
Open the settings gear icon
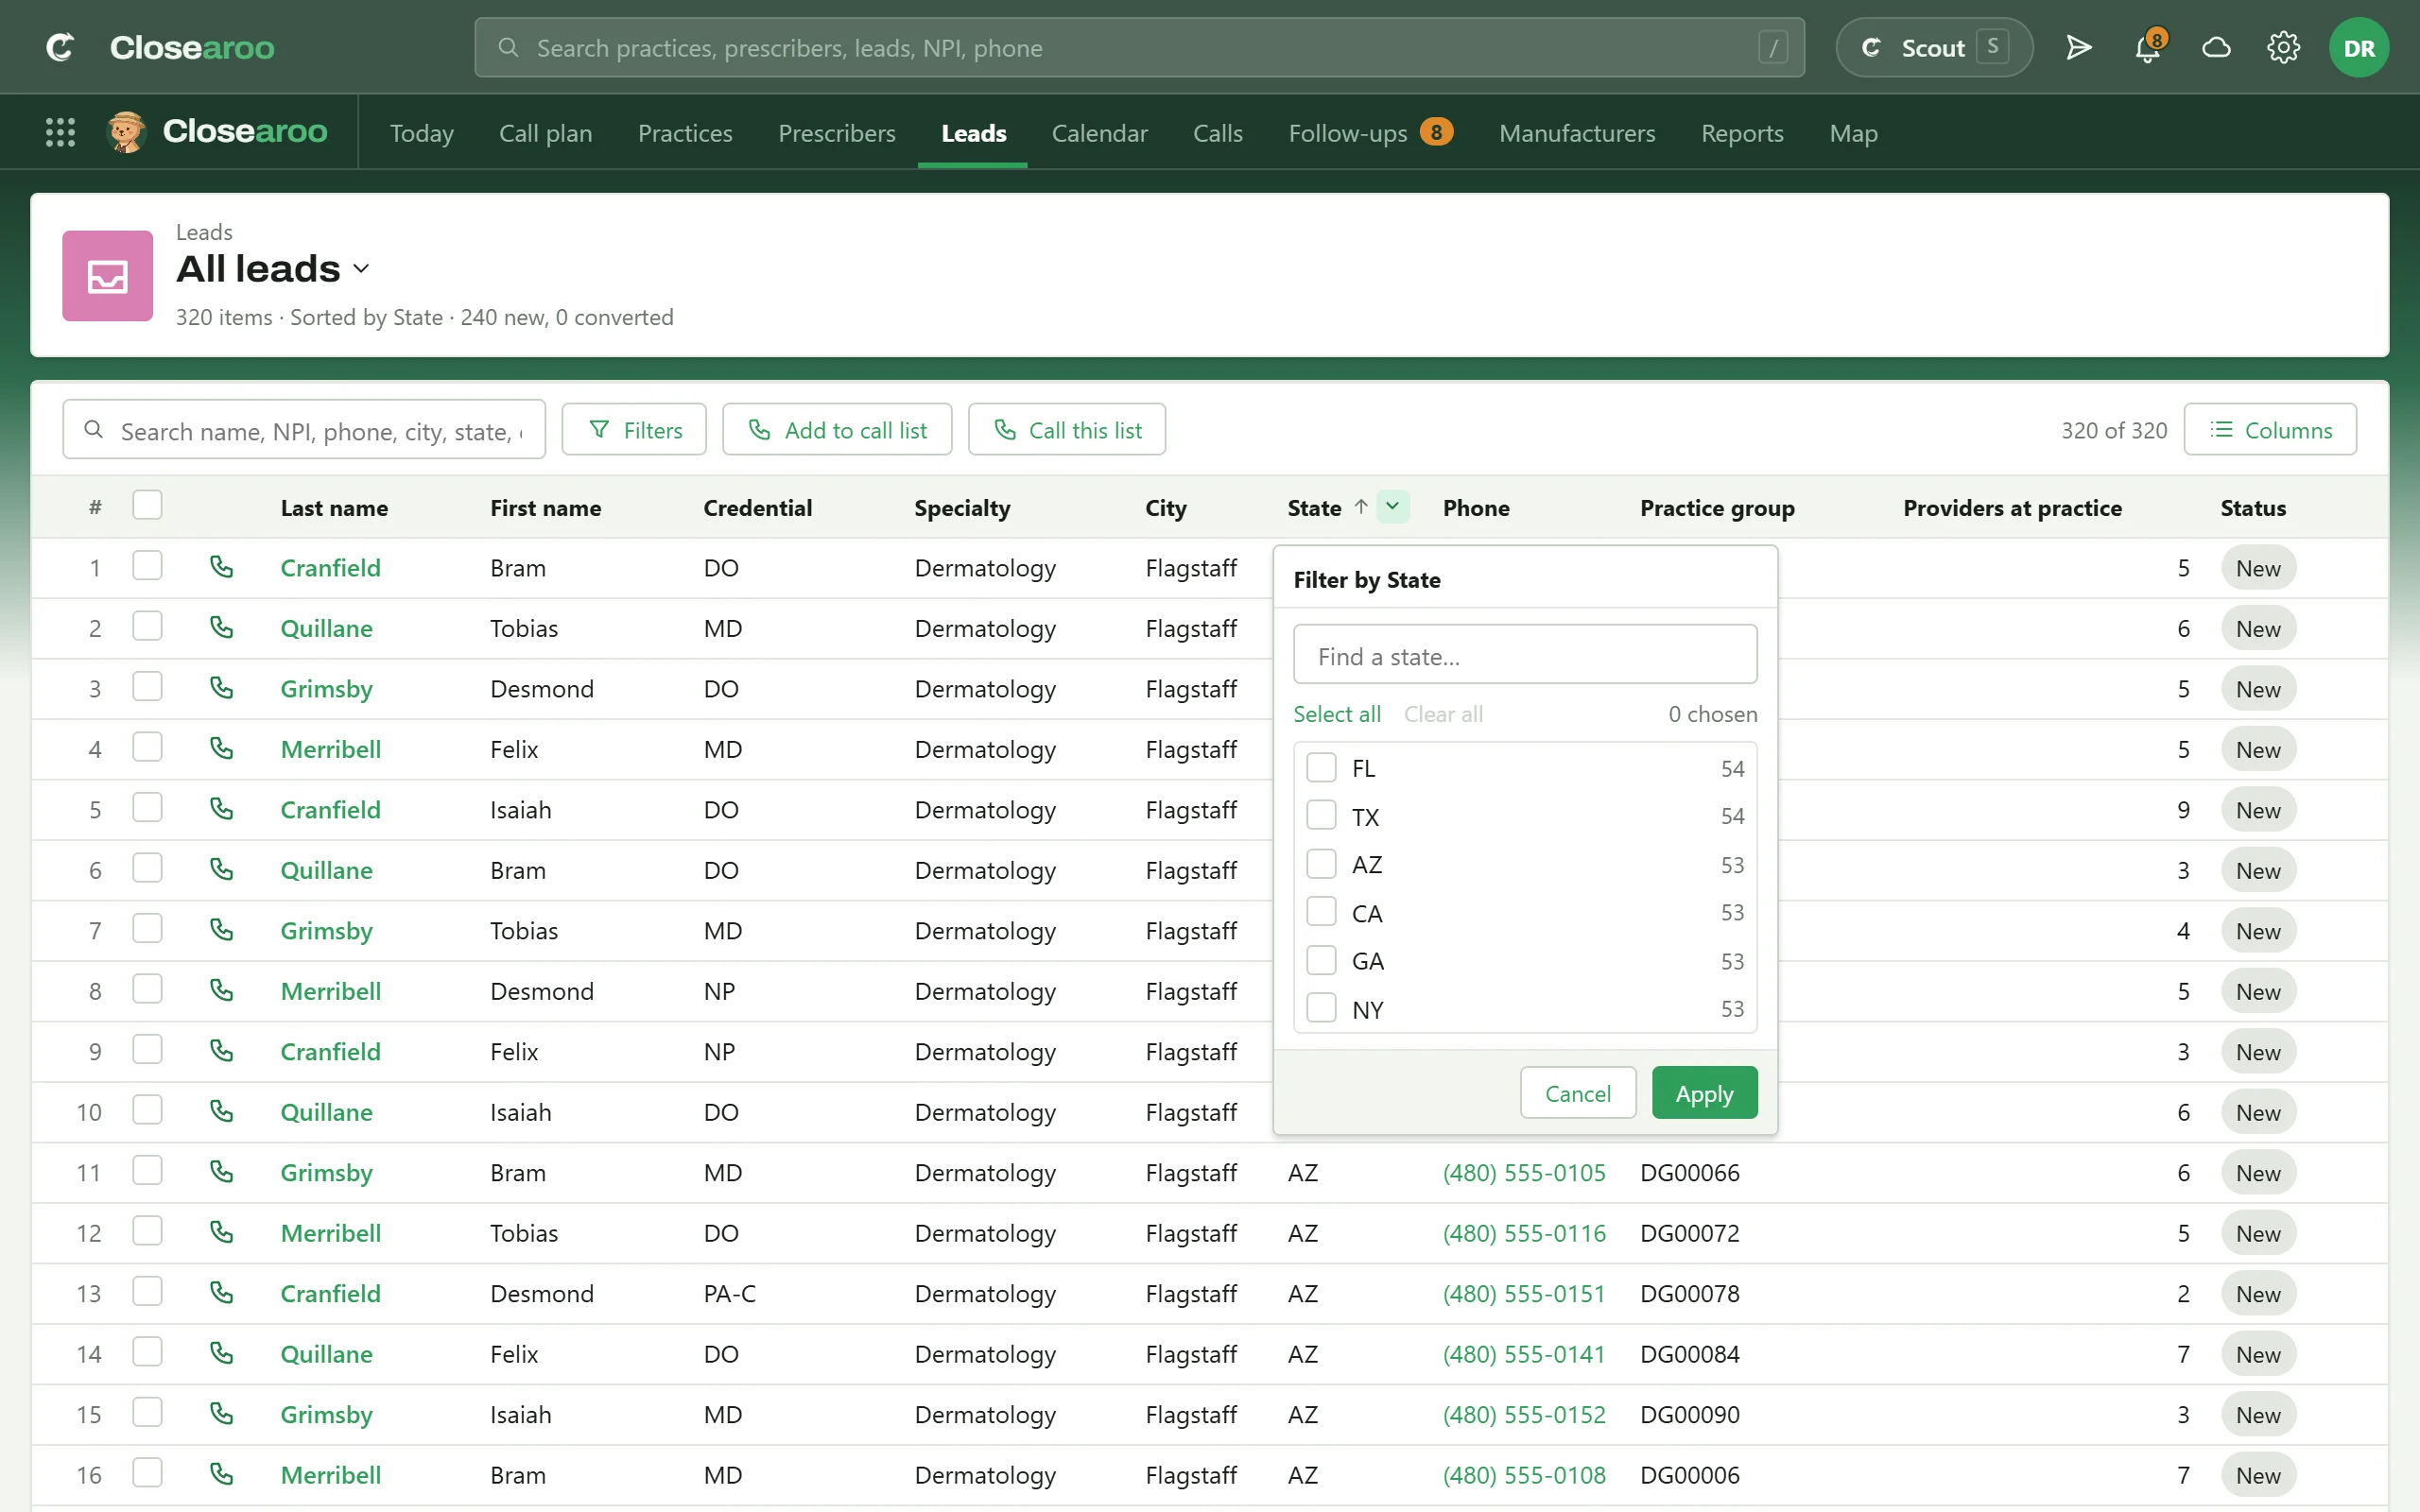tap(2283, 47)
